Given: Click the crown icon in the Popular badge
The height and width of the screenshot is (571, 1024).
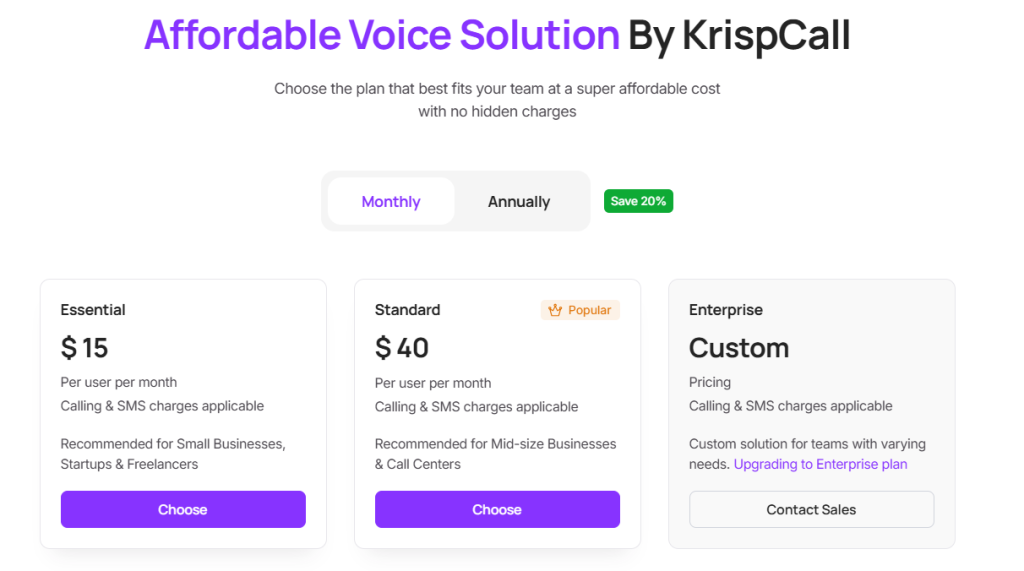Looking at the screenshot, I should (555, 310).
